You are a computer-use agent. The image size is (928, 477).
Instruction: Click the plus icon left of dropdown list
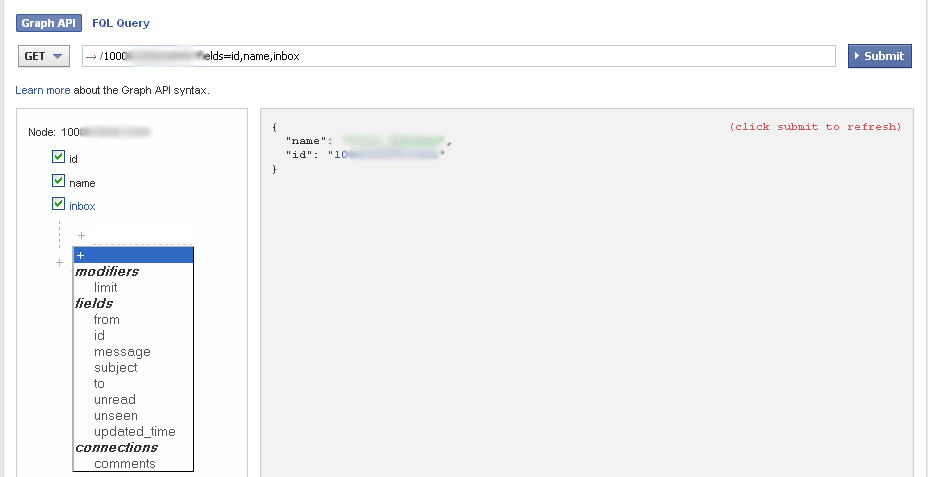[x=59, y=262]
